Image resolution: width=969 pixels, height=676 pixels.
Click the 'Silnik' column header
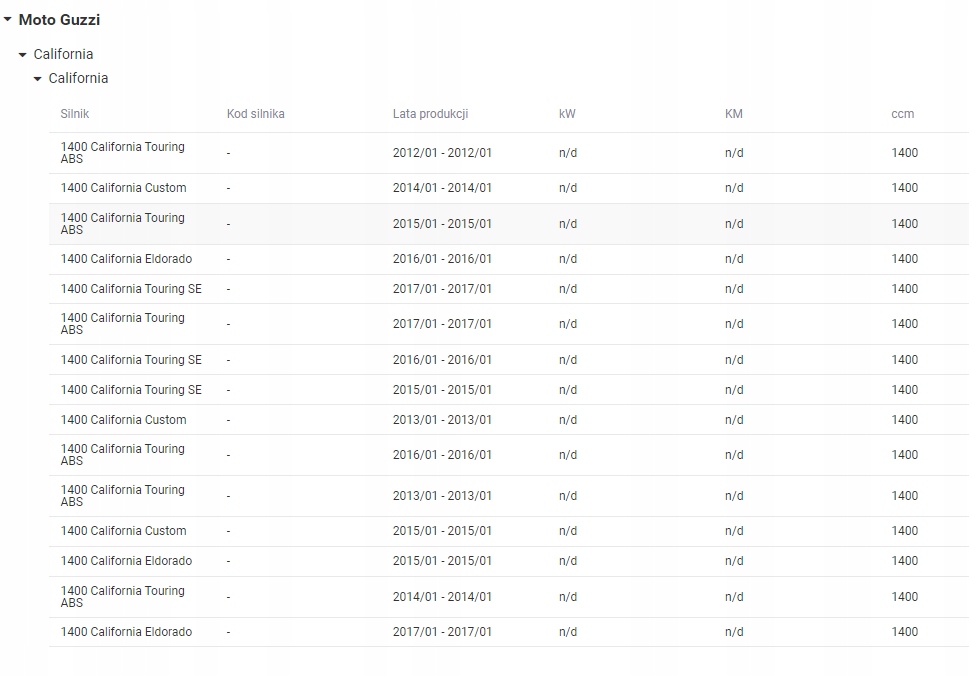pos(75,114)
